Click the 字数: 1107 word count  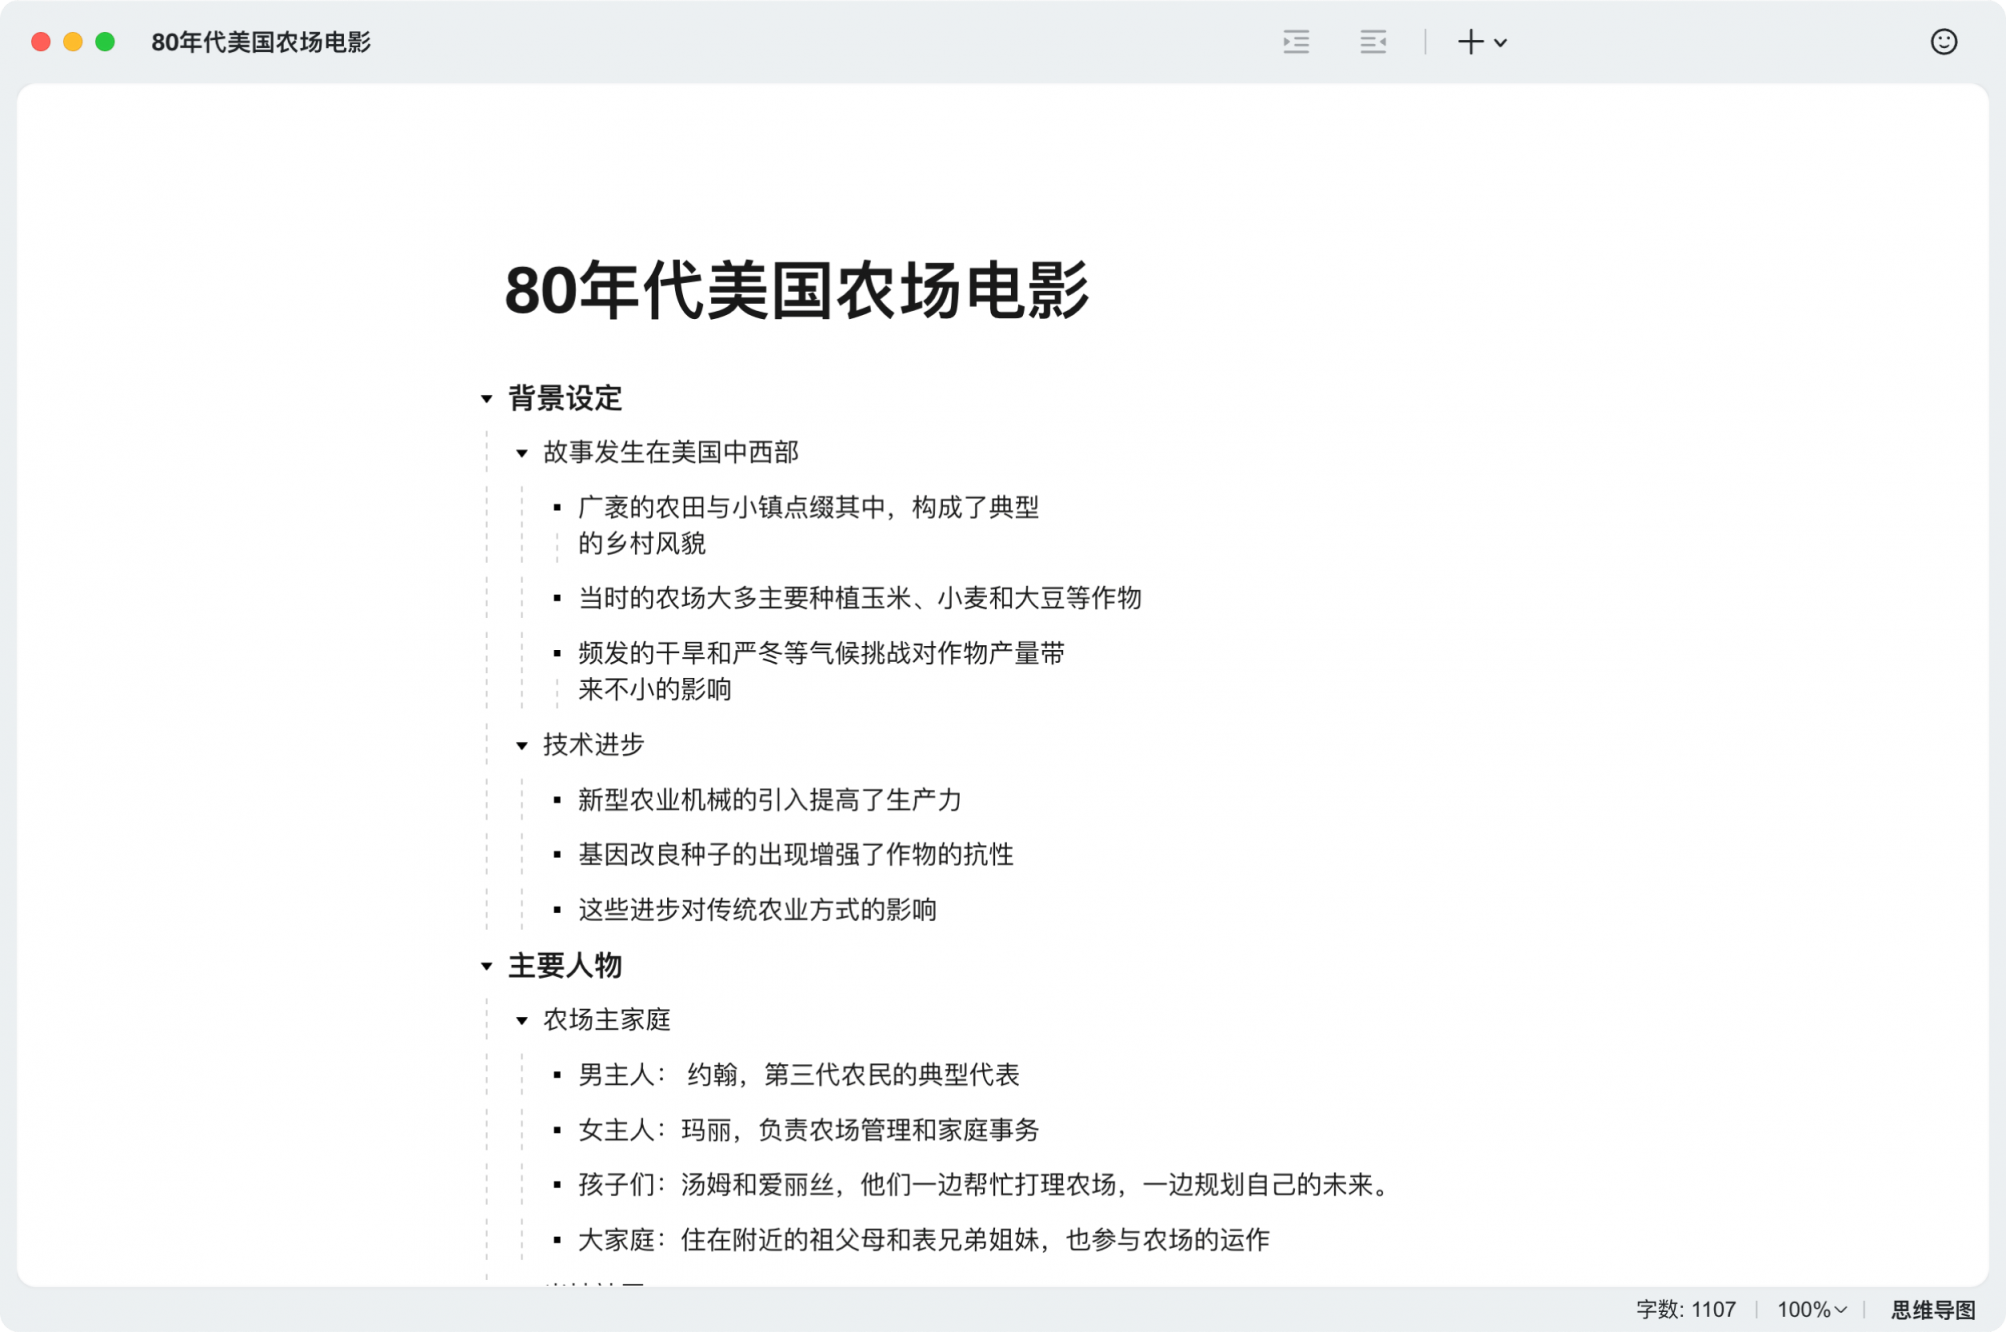(1685, 1309)
